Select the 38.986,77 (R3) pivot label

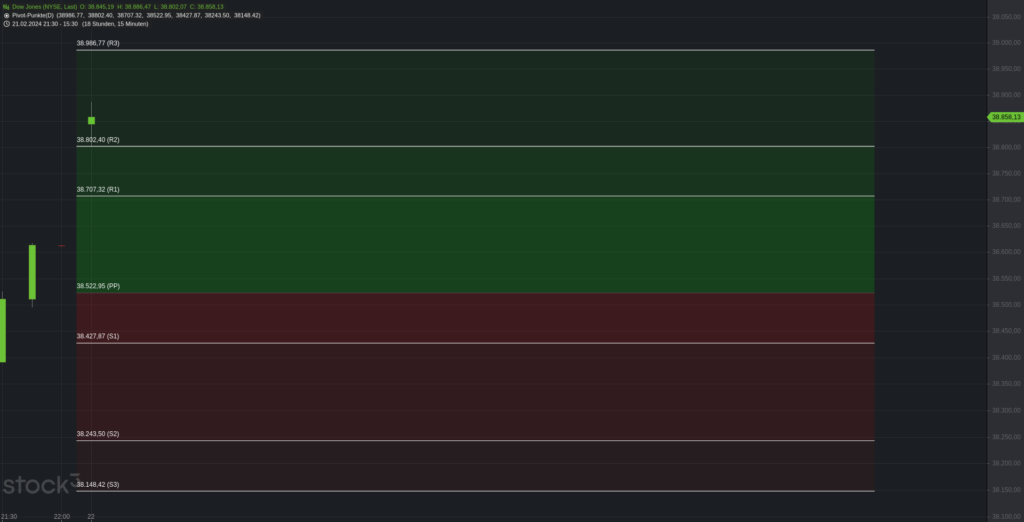coord(98,44)
